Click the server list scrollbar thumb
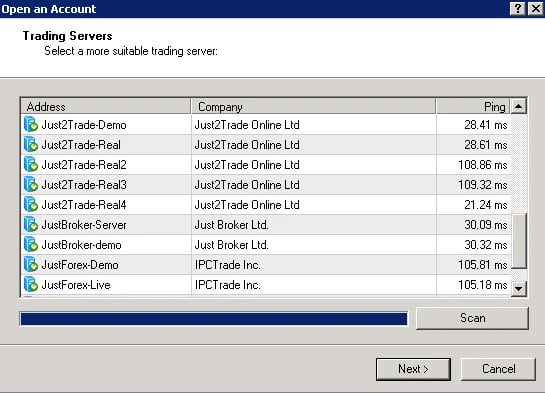Image resolution: width=545 pixels, height=393 pixels. (x=519, y=240)
